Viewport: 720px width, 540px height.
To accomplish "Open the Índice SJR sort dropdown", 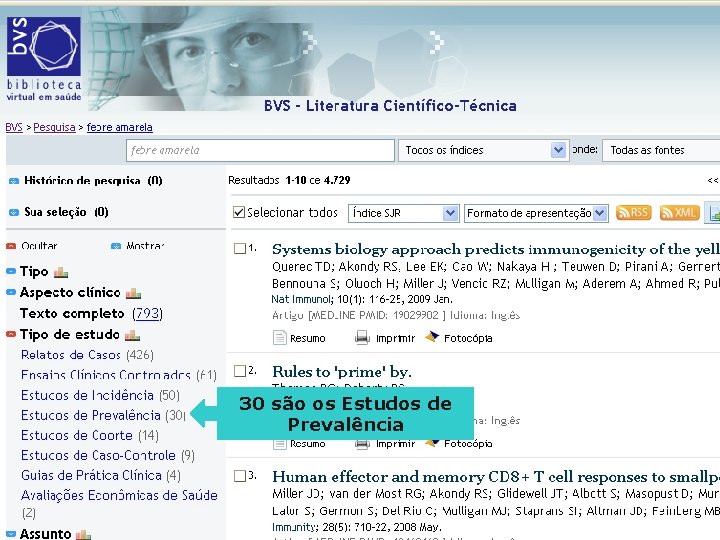I will [x=403, y=213].
